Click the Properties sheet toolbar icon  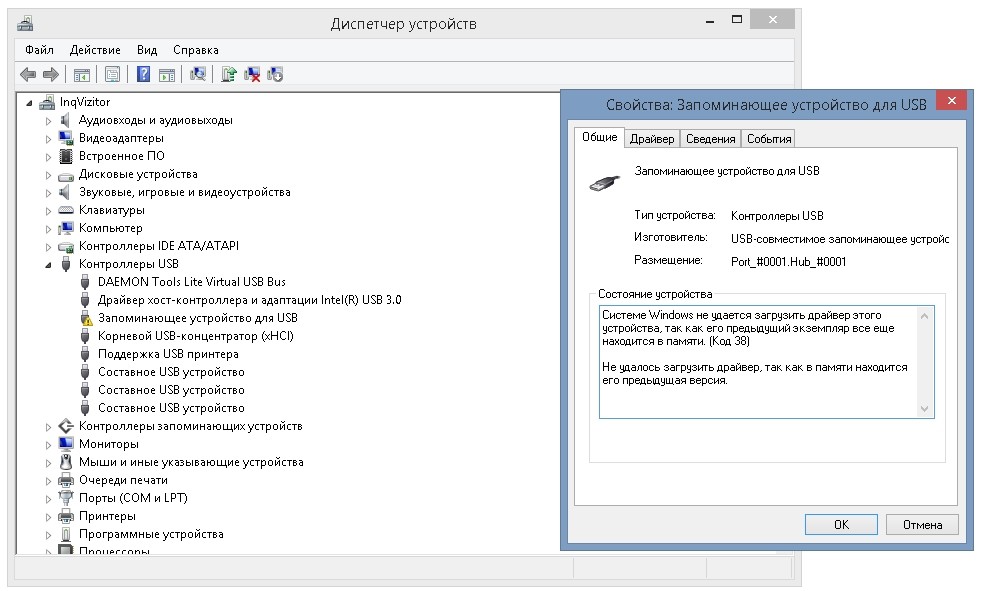112,75
